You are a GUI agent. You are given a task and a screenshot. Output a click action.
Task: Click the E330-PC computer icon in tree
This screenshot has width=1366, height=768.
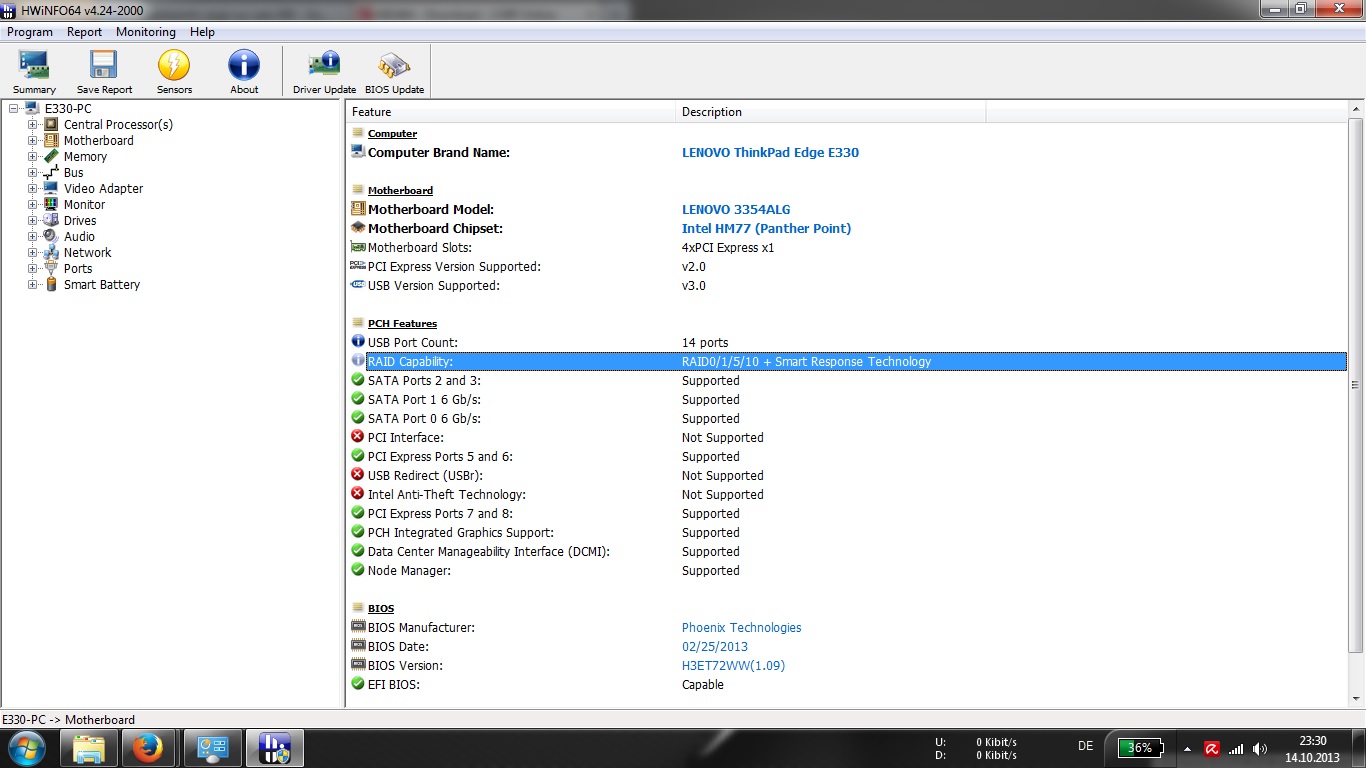click(x=32, y=108)
